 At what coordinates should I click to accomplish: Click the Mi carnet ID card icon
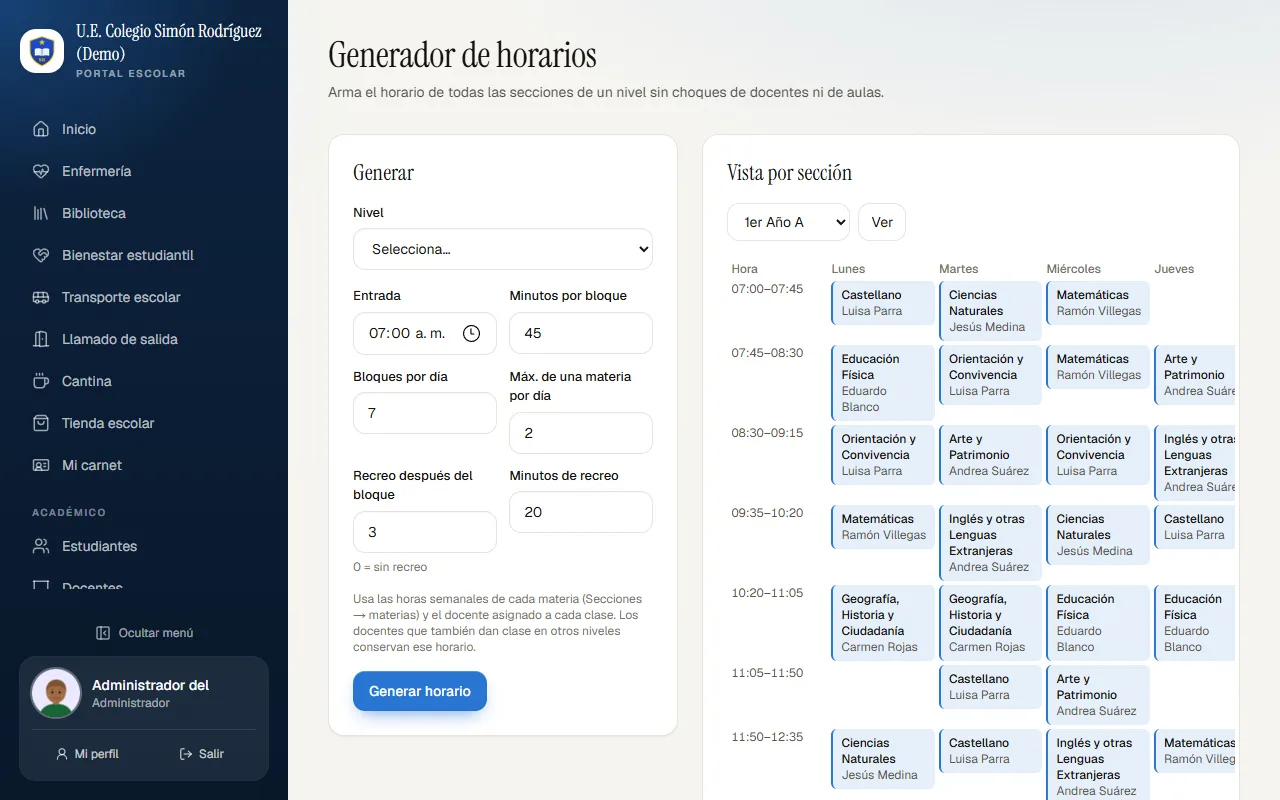tap(41, 465)
